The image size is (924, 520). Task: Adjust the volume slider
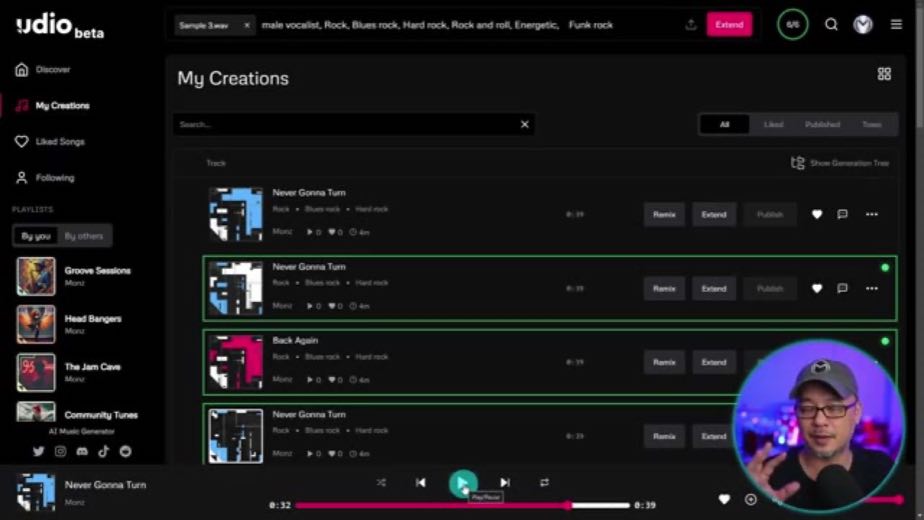click(884, 499)
